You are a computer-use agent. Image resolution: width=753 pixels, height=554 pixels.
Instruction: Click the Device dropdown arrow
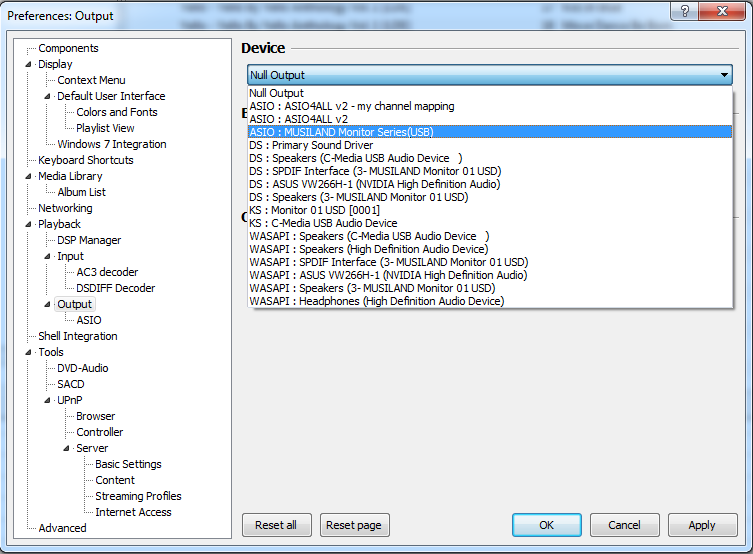[x=724, y=75]
